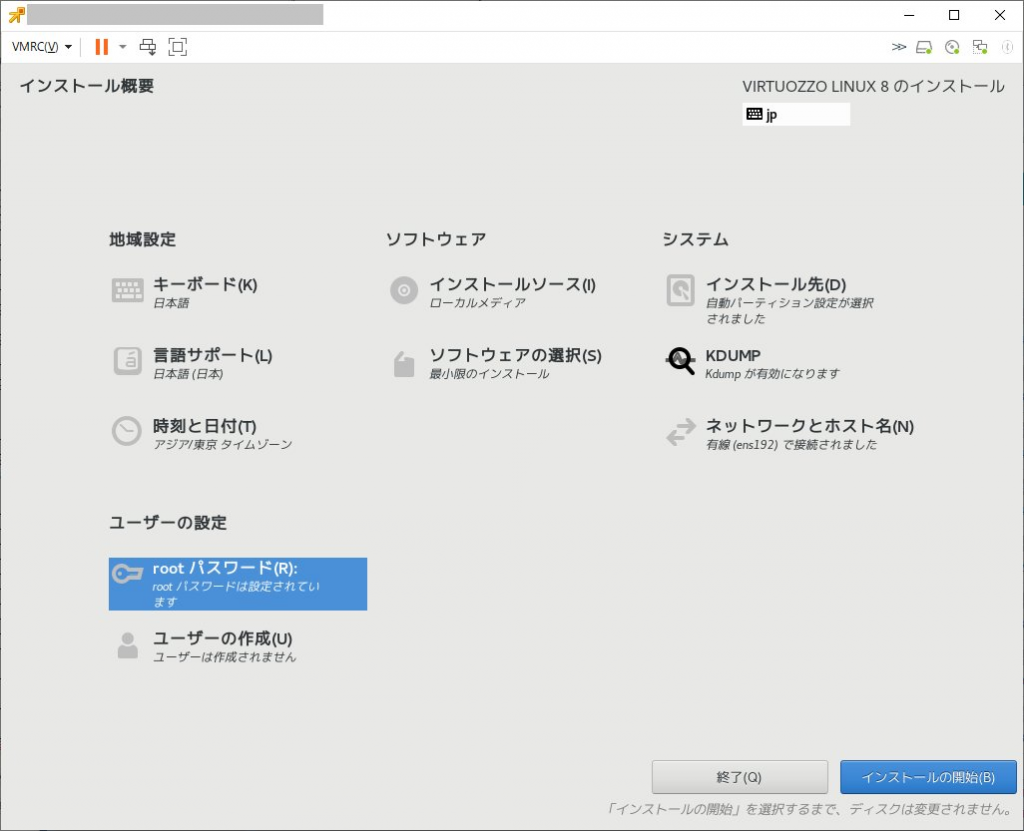
Task: Expand the toolbar chevron icon
Action: coord(899,47)
